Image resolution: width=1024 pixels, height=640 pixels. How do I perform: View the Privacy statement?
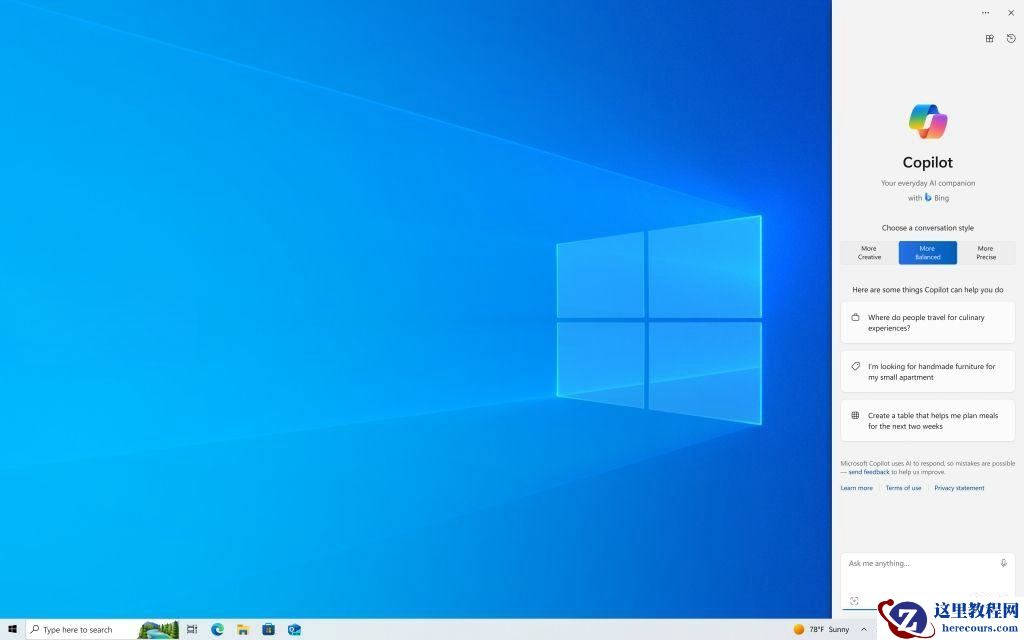coord(959,487)
